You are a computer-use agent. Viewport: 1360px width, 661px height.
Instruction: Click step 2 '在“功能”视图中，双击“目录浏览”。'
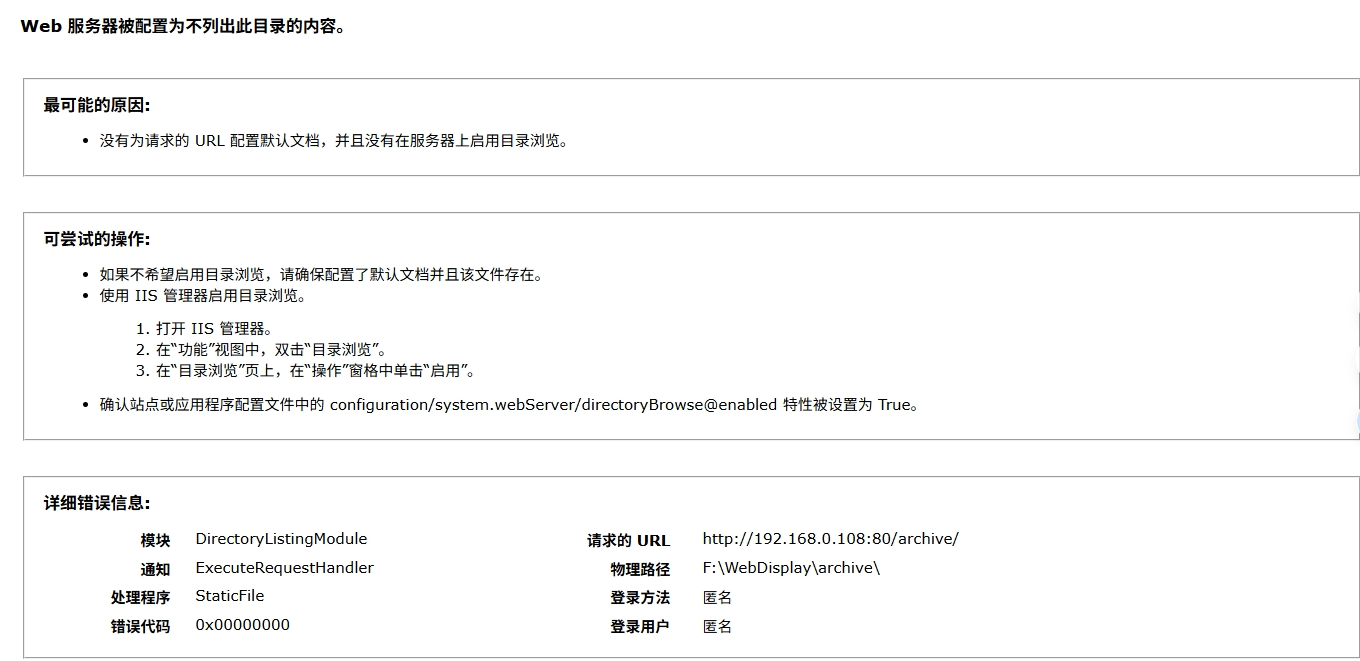point(271,350)
